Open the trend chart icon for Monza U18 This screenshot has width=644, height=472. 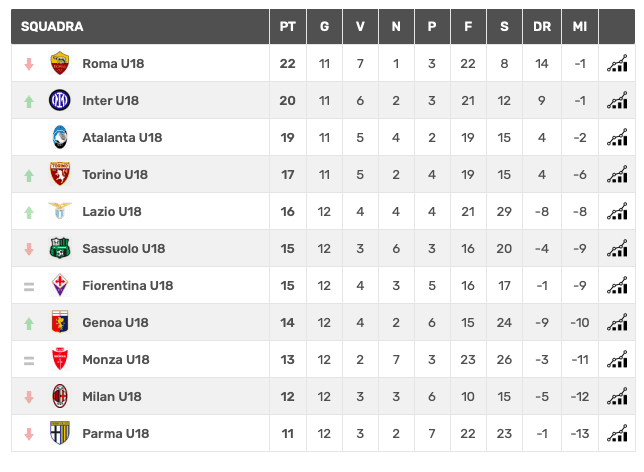coord(617,359)
